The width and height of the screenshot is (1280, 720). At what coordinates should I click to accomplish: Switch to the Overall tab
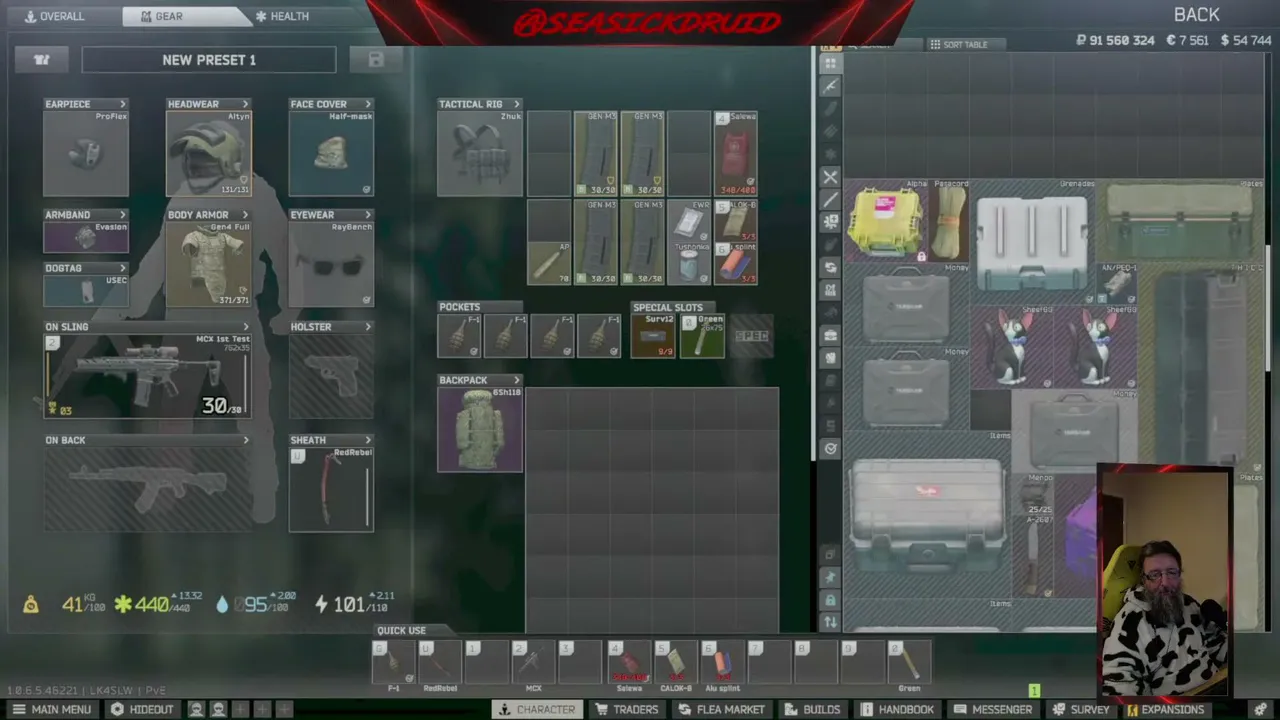[55, 16]
